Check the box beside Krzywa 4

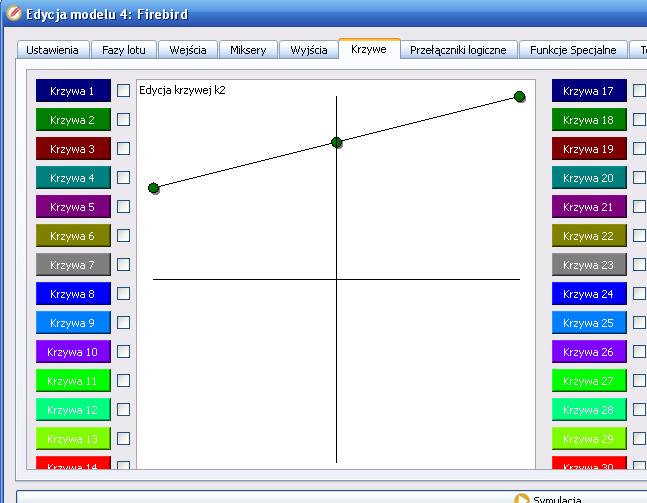(123, 178)
